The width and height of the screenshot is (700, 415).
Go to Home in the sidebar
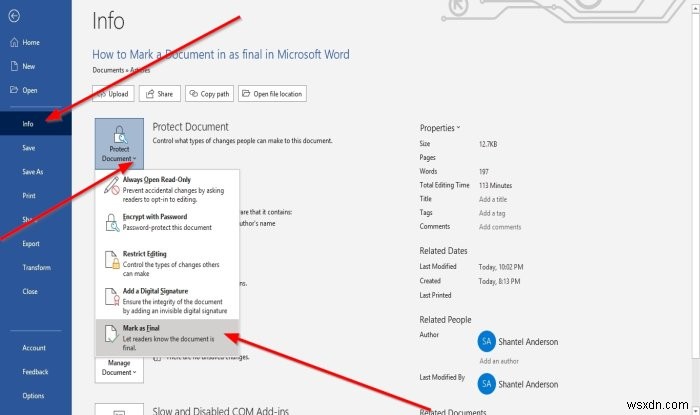(x=36, y=42)
